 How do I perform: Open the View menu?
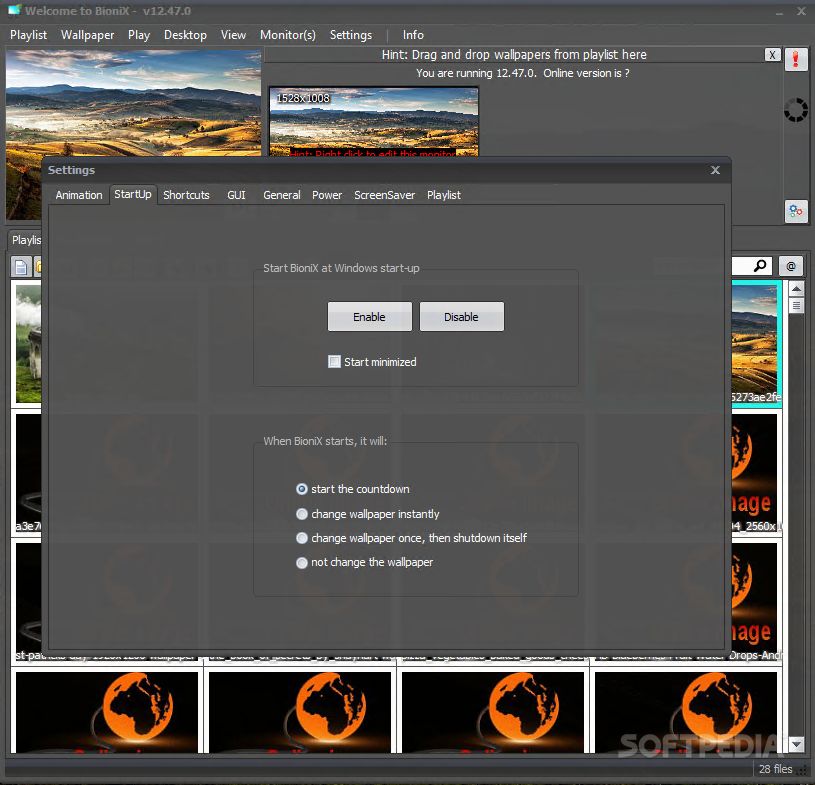pyautogui.click(x=233, y=35)
